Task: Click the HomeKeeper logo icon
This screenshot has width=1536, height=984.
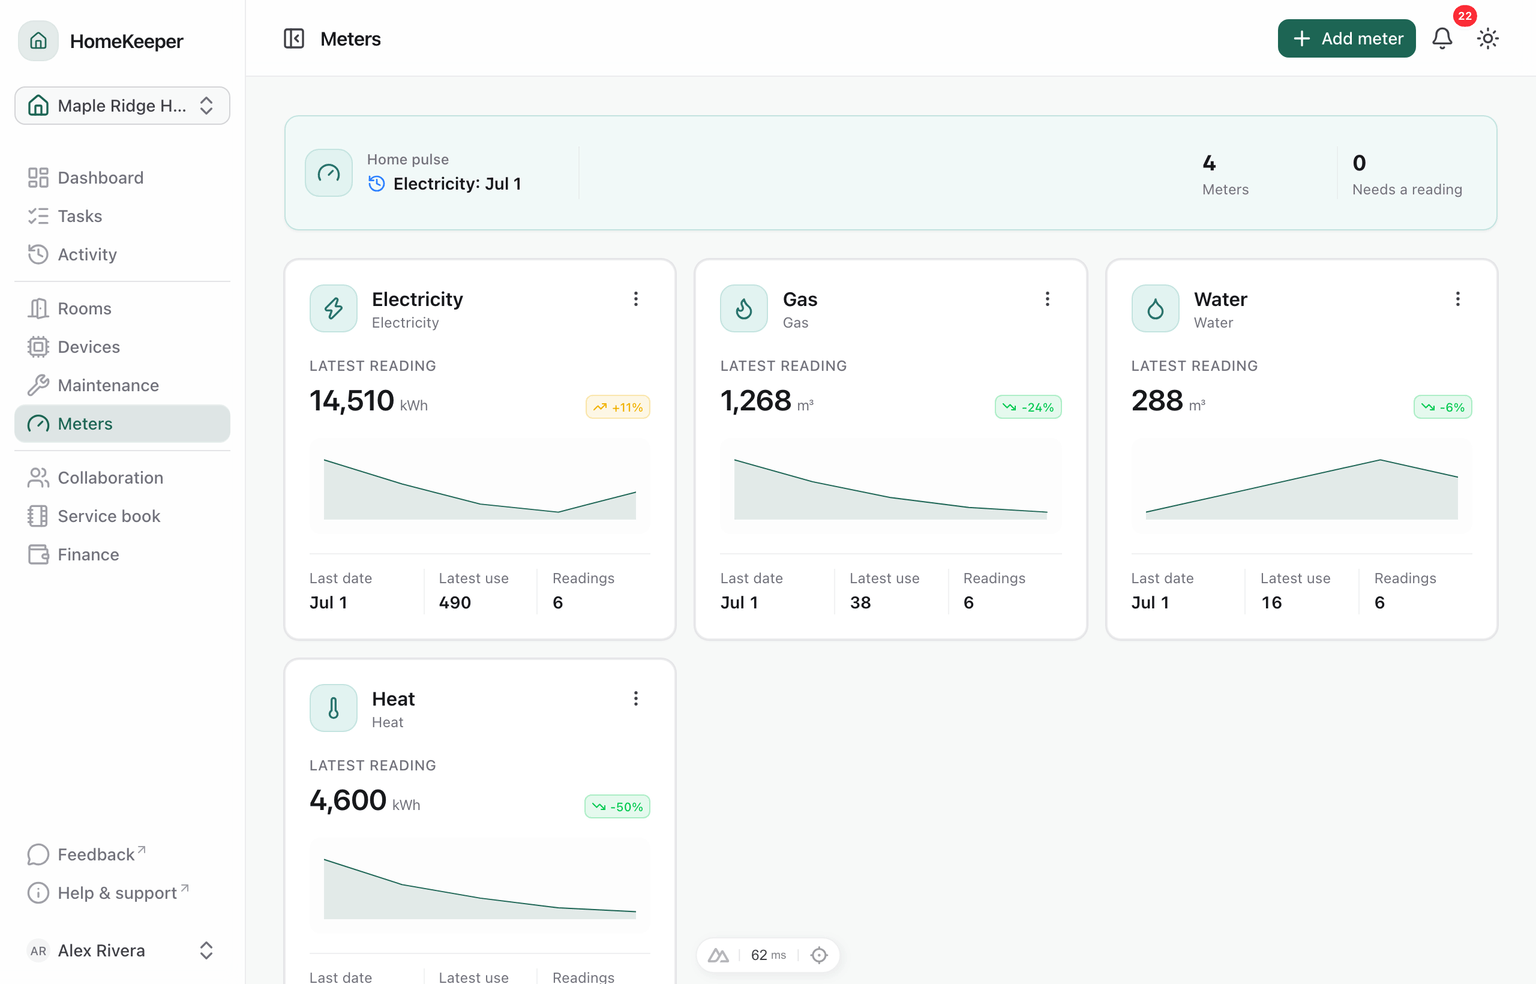Action: tap(38, 41)
